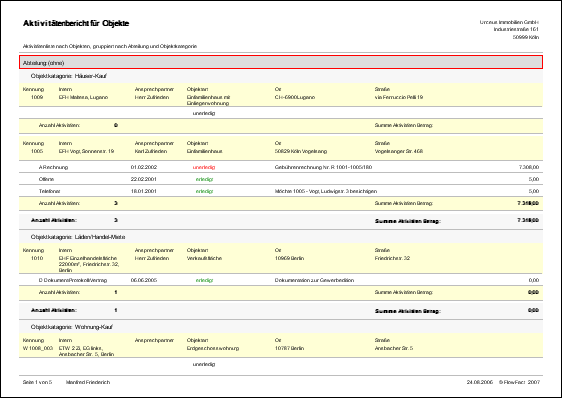Click the Straße value Ansbacher Str. 5
The image size is (562, 398).
point(394,348)
